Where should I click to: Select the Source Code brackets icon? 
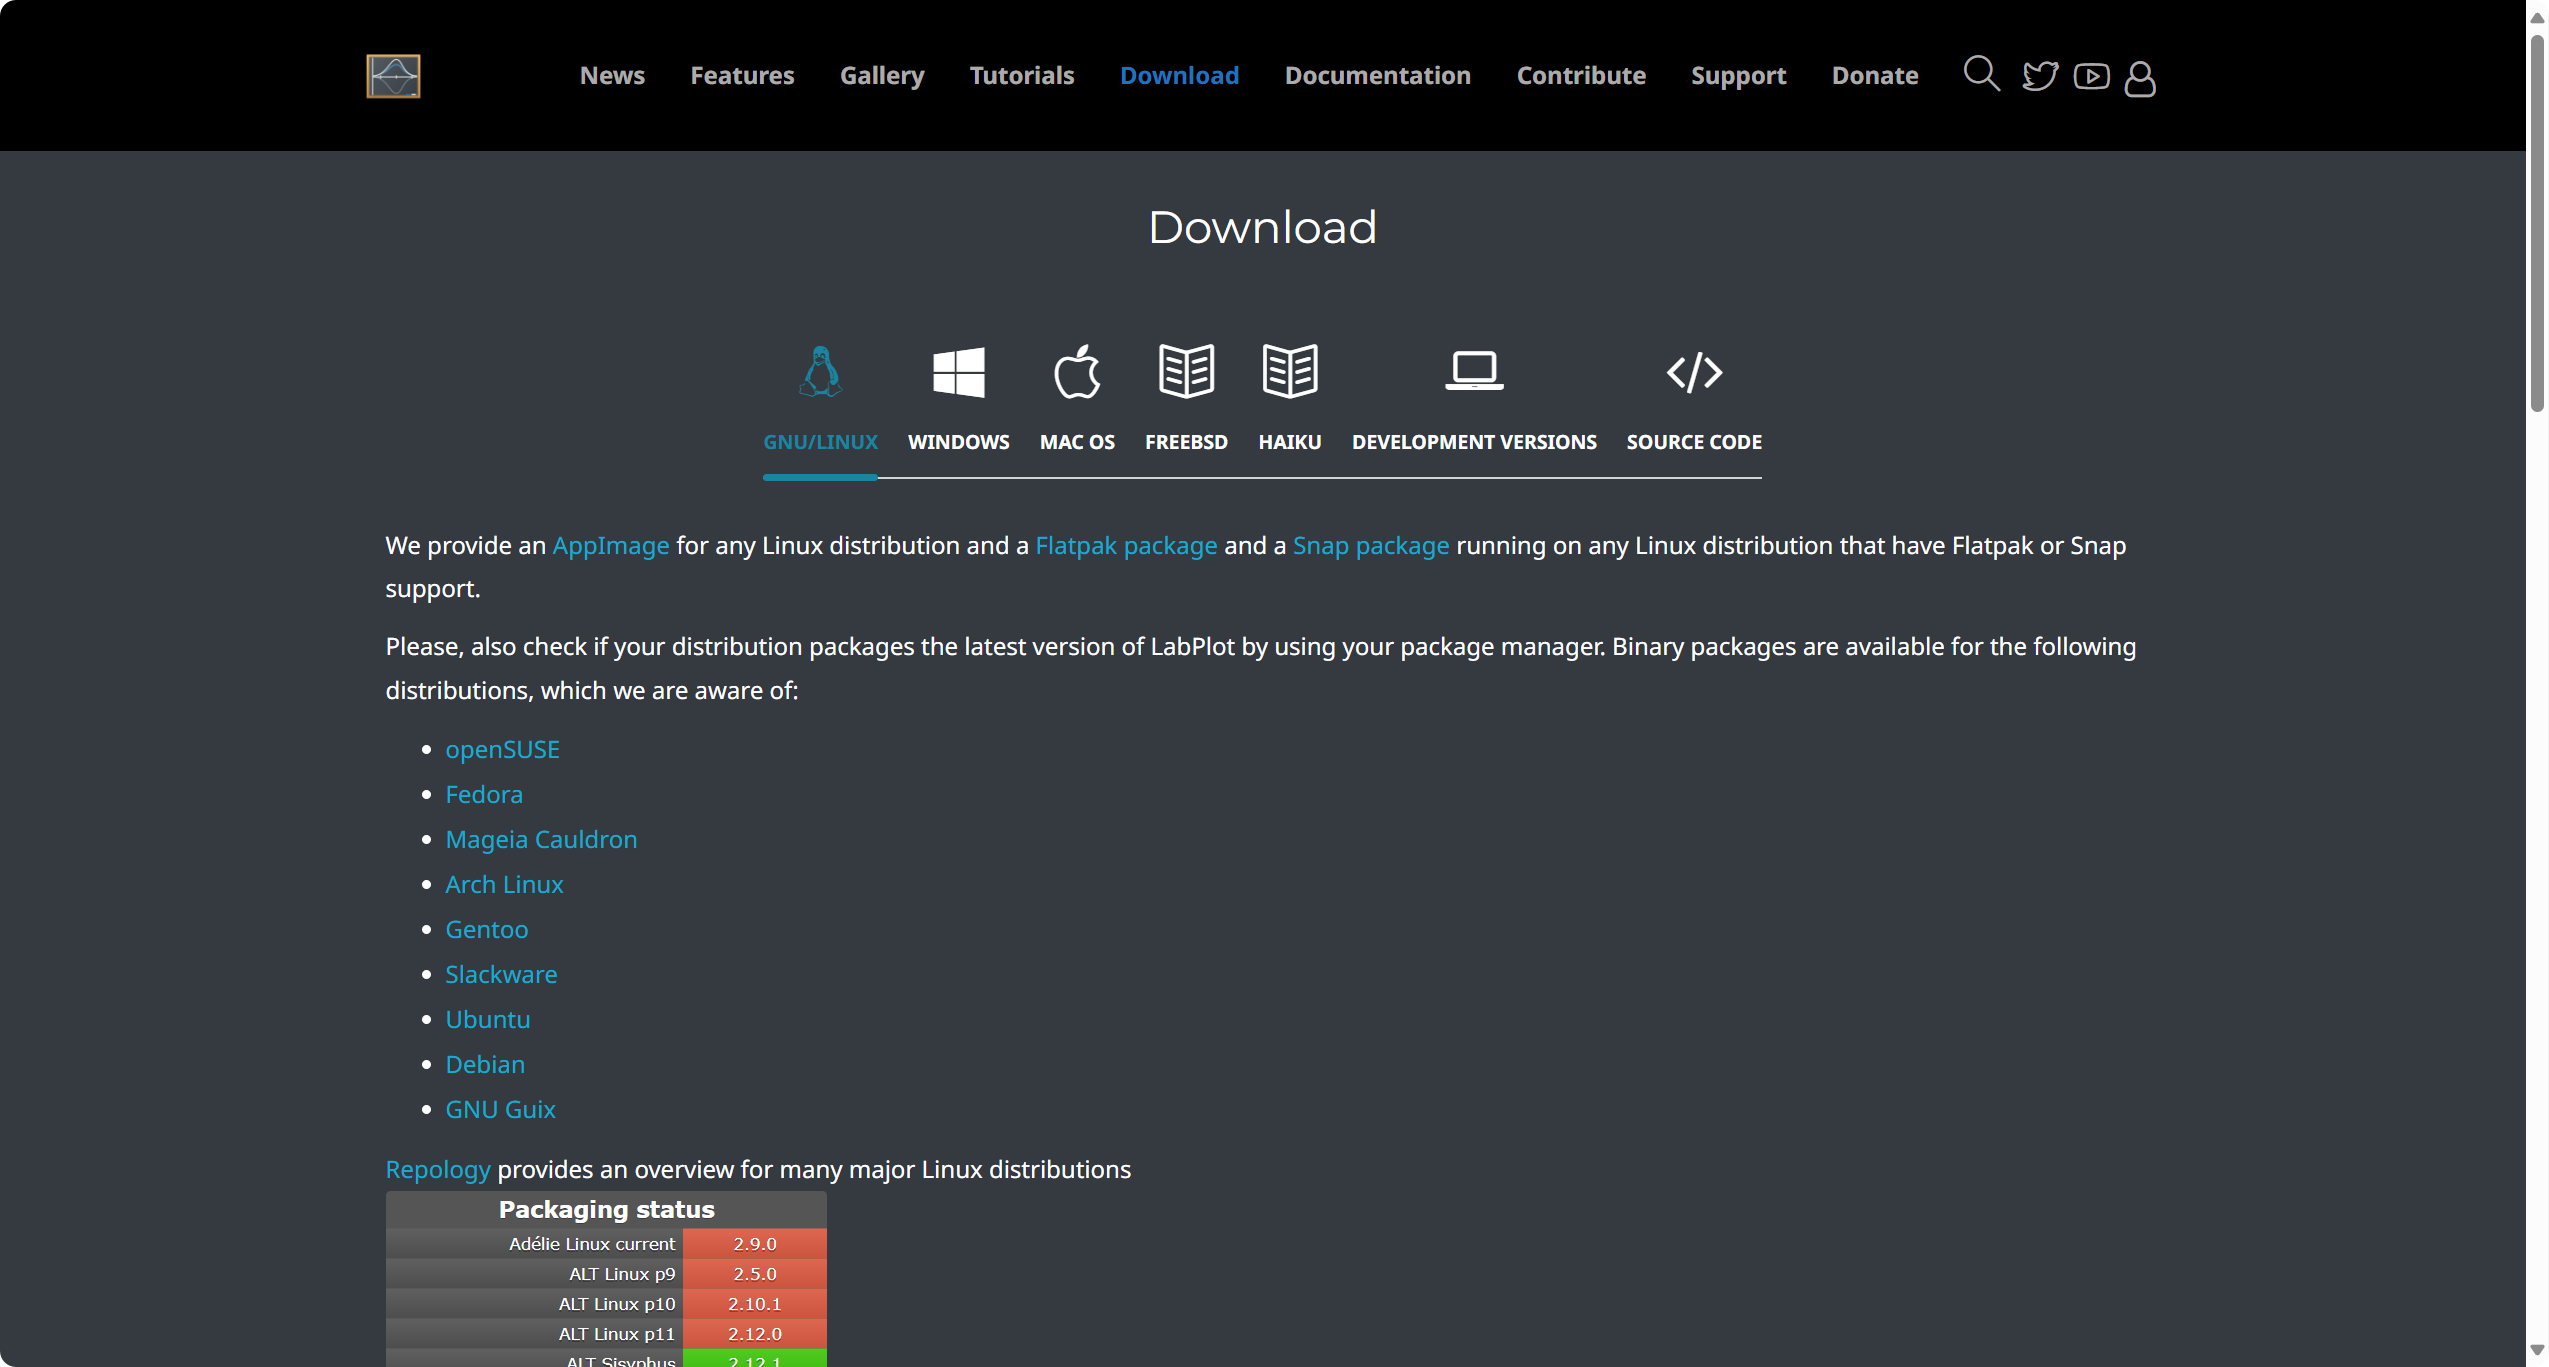tap(1693, 373)
